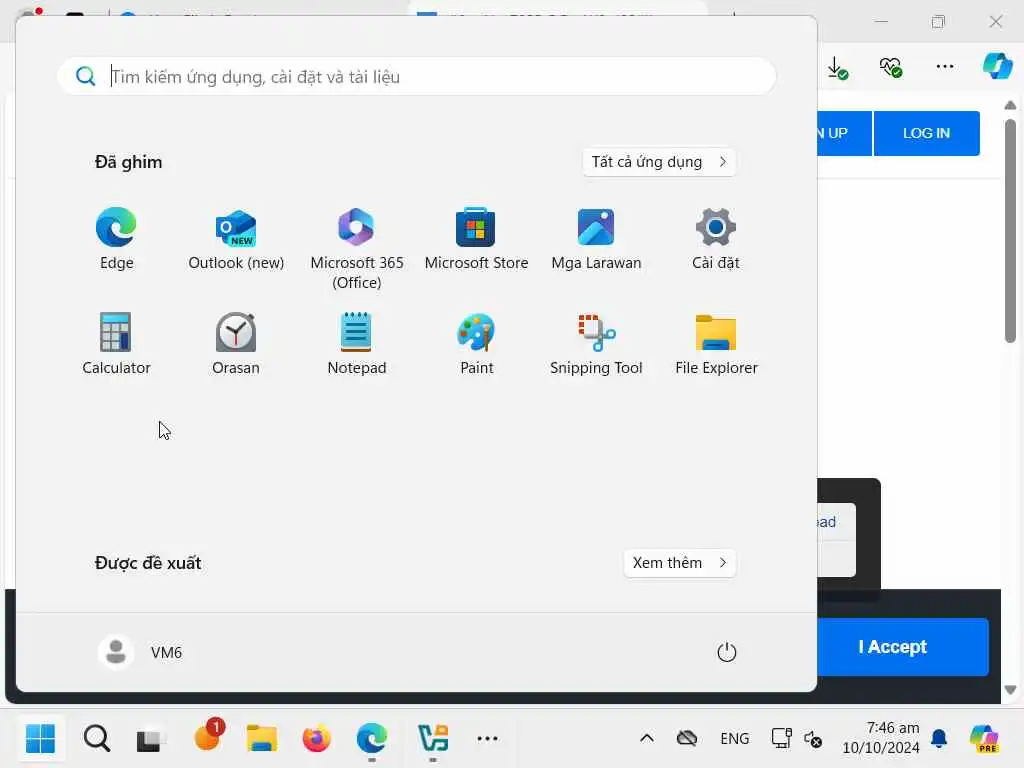This screenshot has height=768, width=1024.
Task: Open the Orasan clock app
Action: [x=236, y=344]
